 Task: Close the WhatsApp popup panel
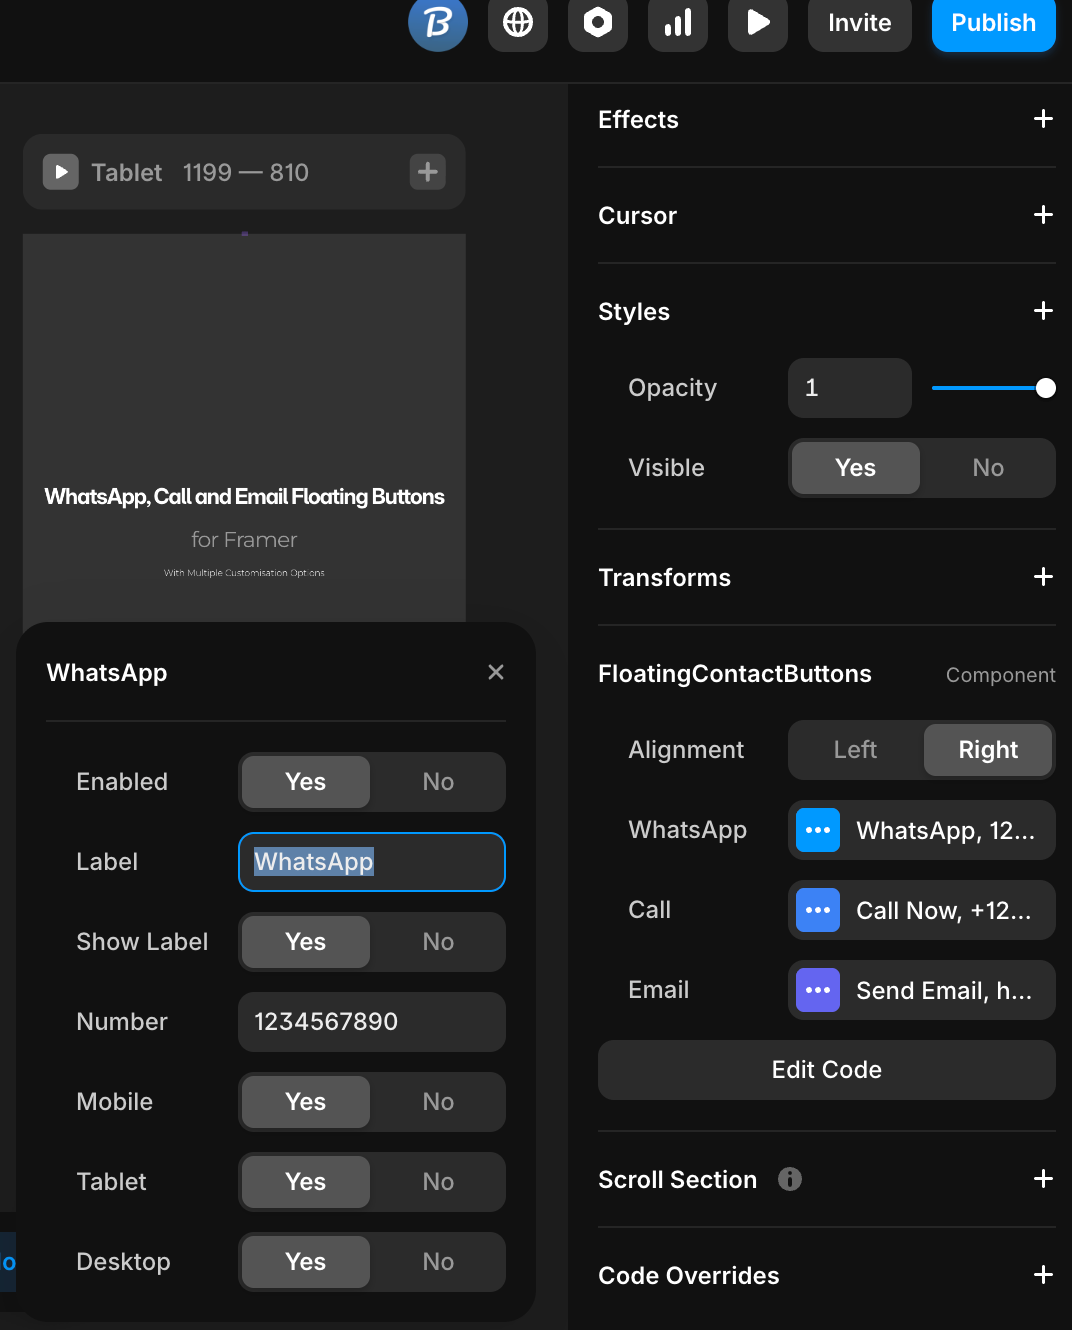pos(495,672)
